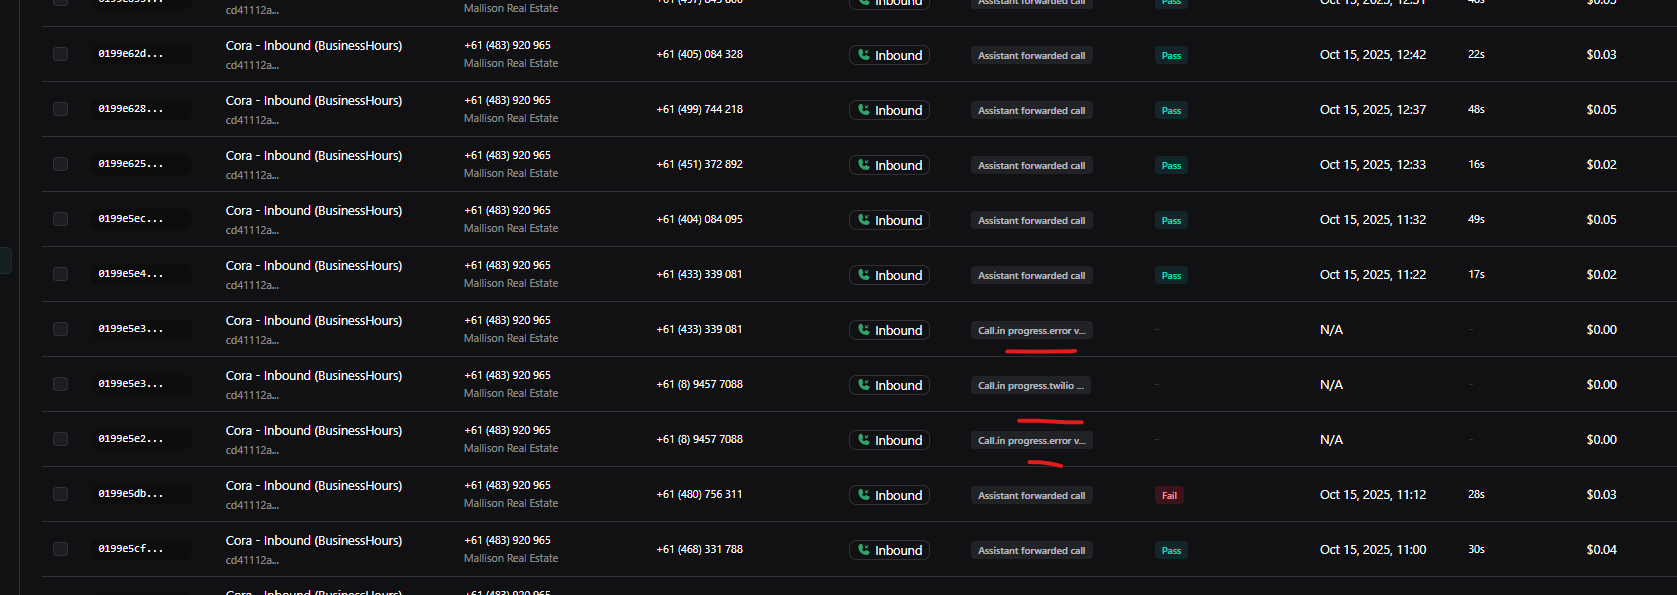Viewport: 1677px width, 595px height.
Task: Click Pass badge on 12:42 call
Action: tap(1171, 55)
